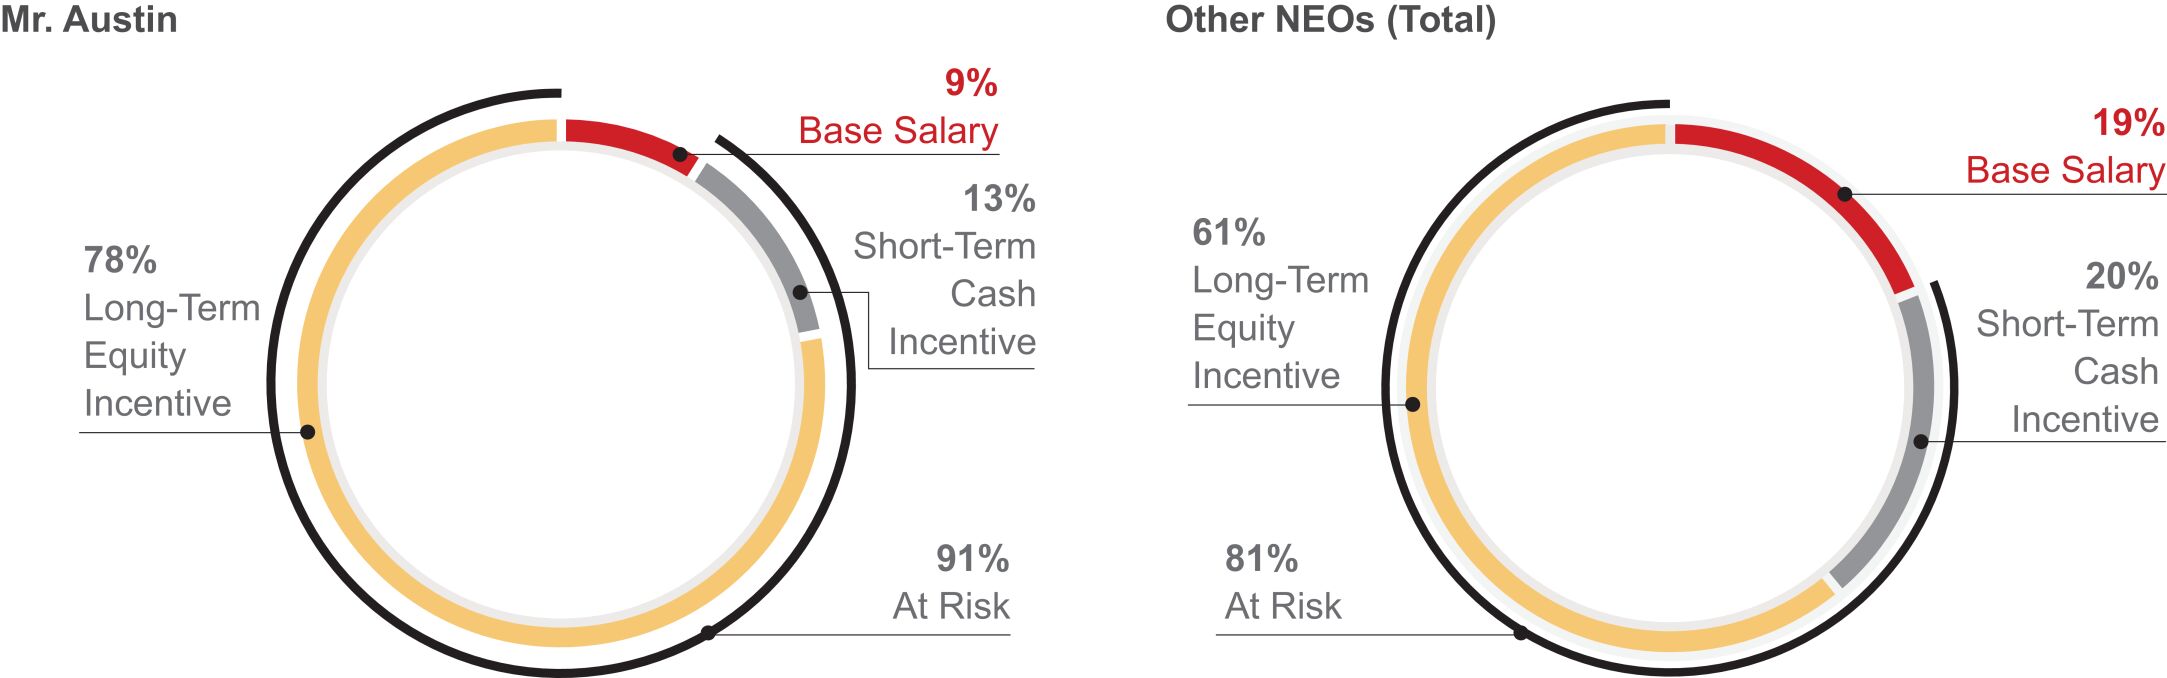Click the 19% Base Salary label
Screen dimensions: 2167x678
[x=2065, y=147]
